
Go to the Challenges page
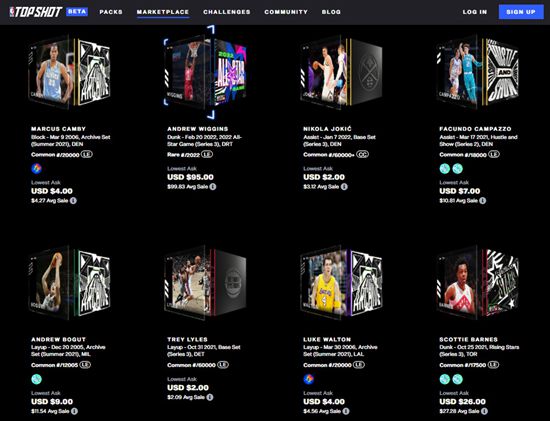tap(227, 12)
